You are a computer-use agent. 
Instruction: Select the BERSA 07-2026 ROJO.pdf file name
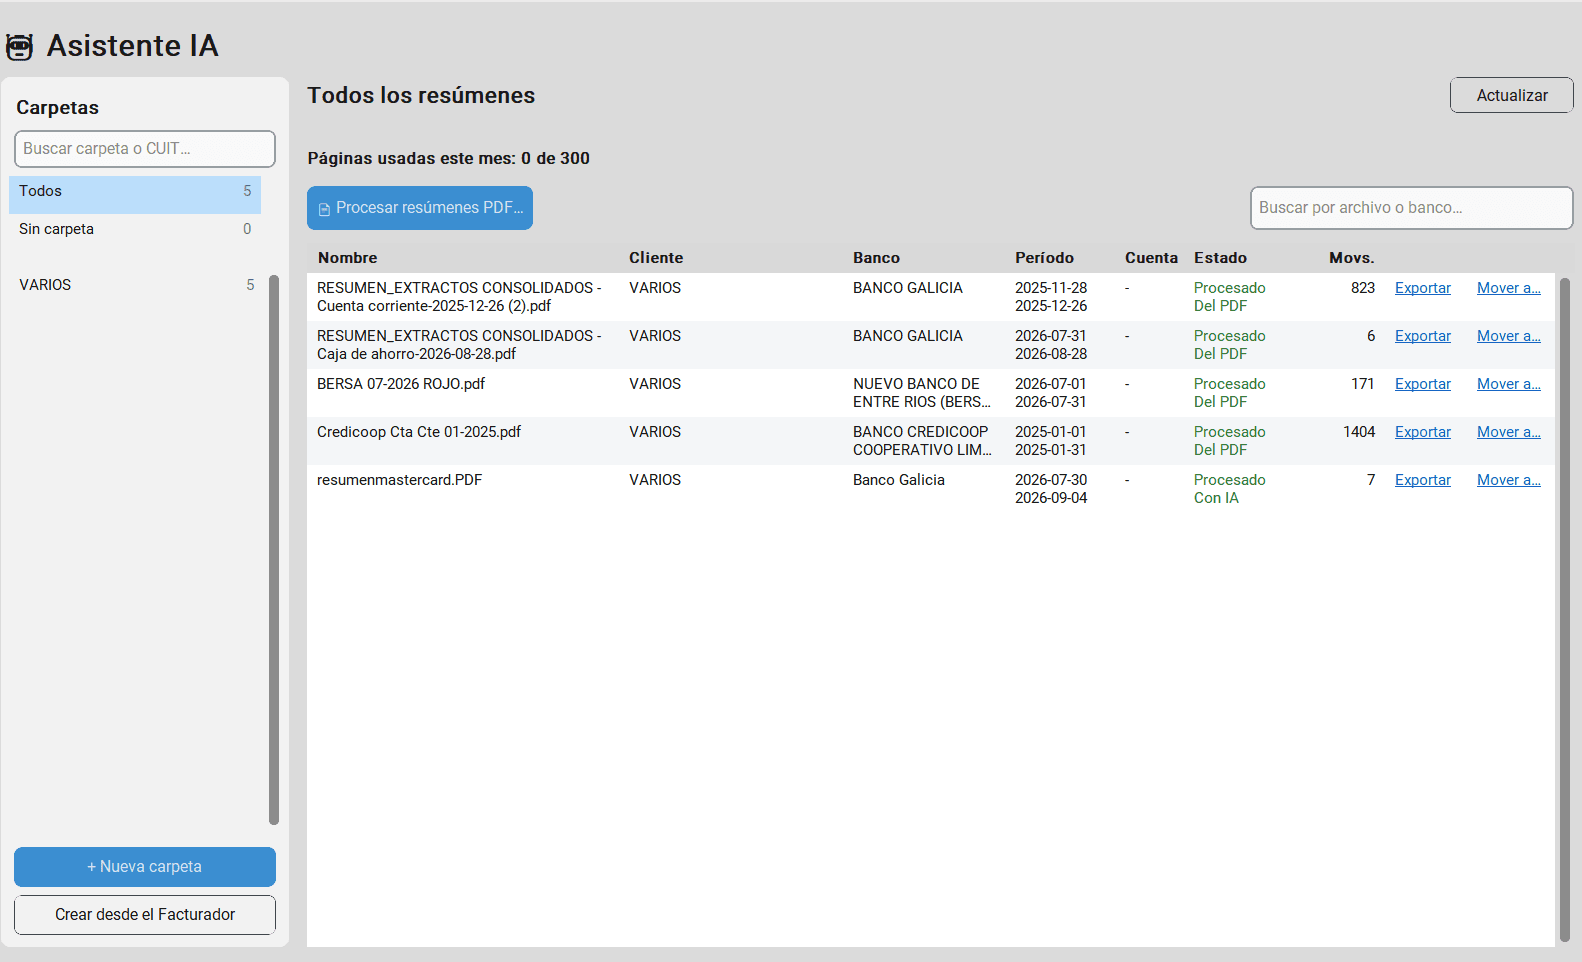(401, 384)
